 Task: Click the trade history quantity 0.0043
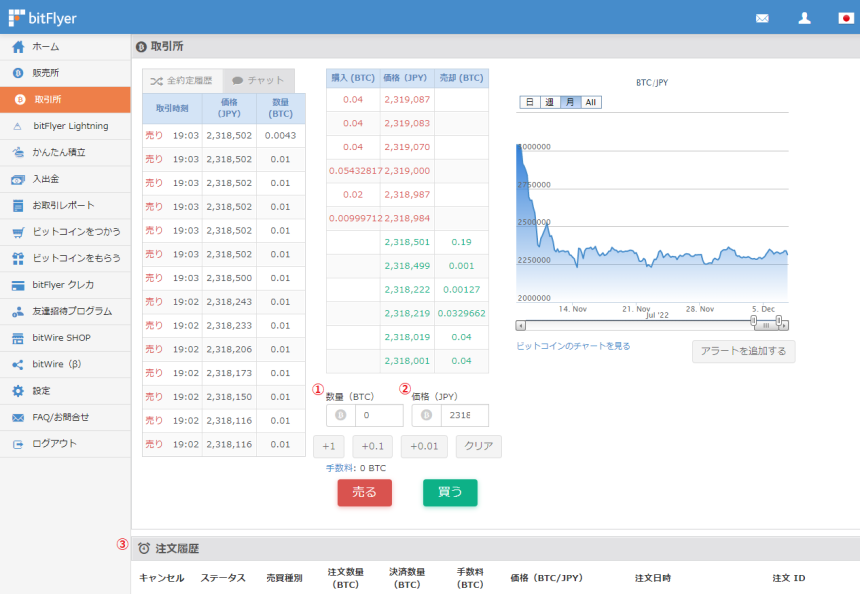click(x=280, y=135)
